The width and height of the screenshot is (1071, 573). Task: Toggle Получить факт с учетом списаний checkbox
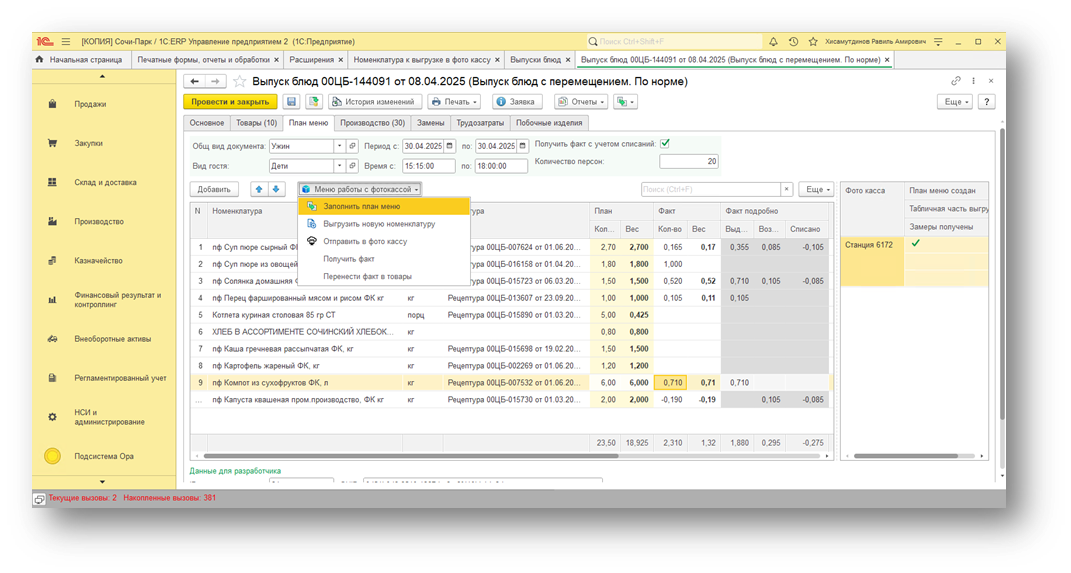[x=665, y=143]
